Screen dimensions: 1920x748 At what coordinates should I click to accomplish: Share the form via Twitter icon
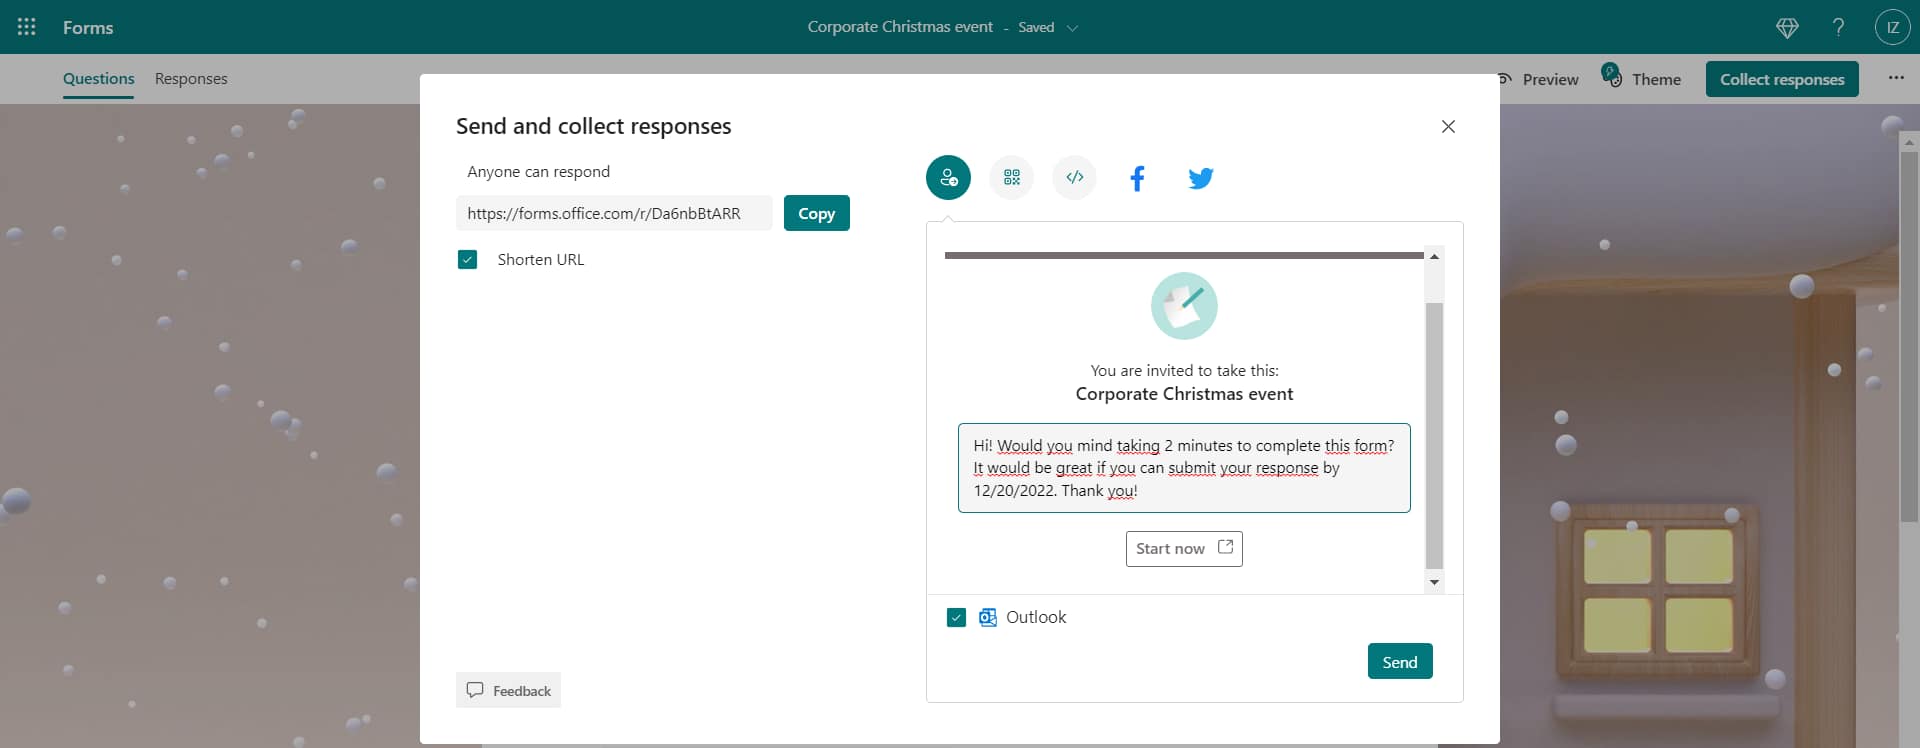coord(1200,178)
